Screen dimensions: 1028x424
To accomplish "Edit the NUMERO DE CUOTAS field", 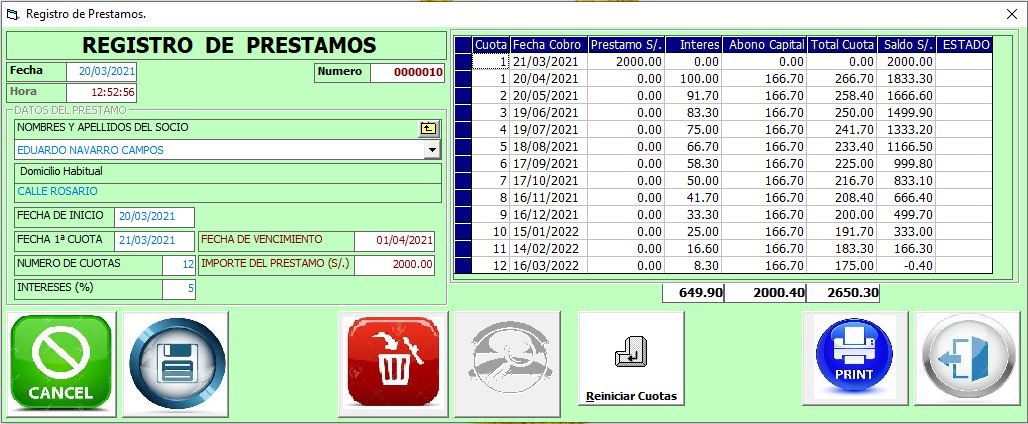I will 179,265.
